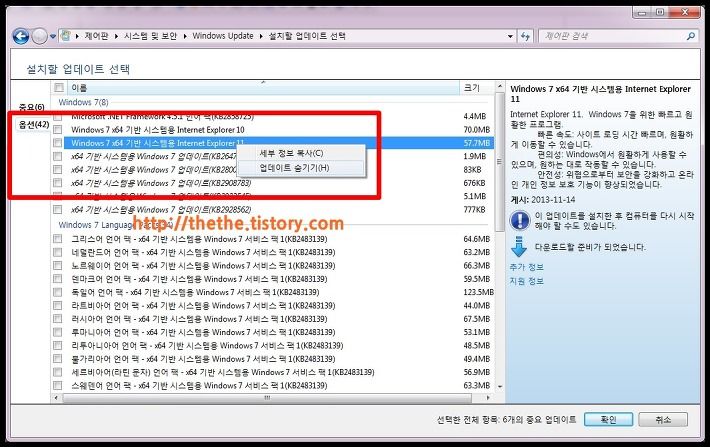Choose 세부 정보 복사(C) from context menu
Screen dimensions: 710x447
(x=301, y=153)
